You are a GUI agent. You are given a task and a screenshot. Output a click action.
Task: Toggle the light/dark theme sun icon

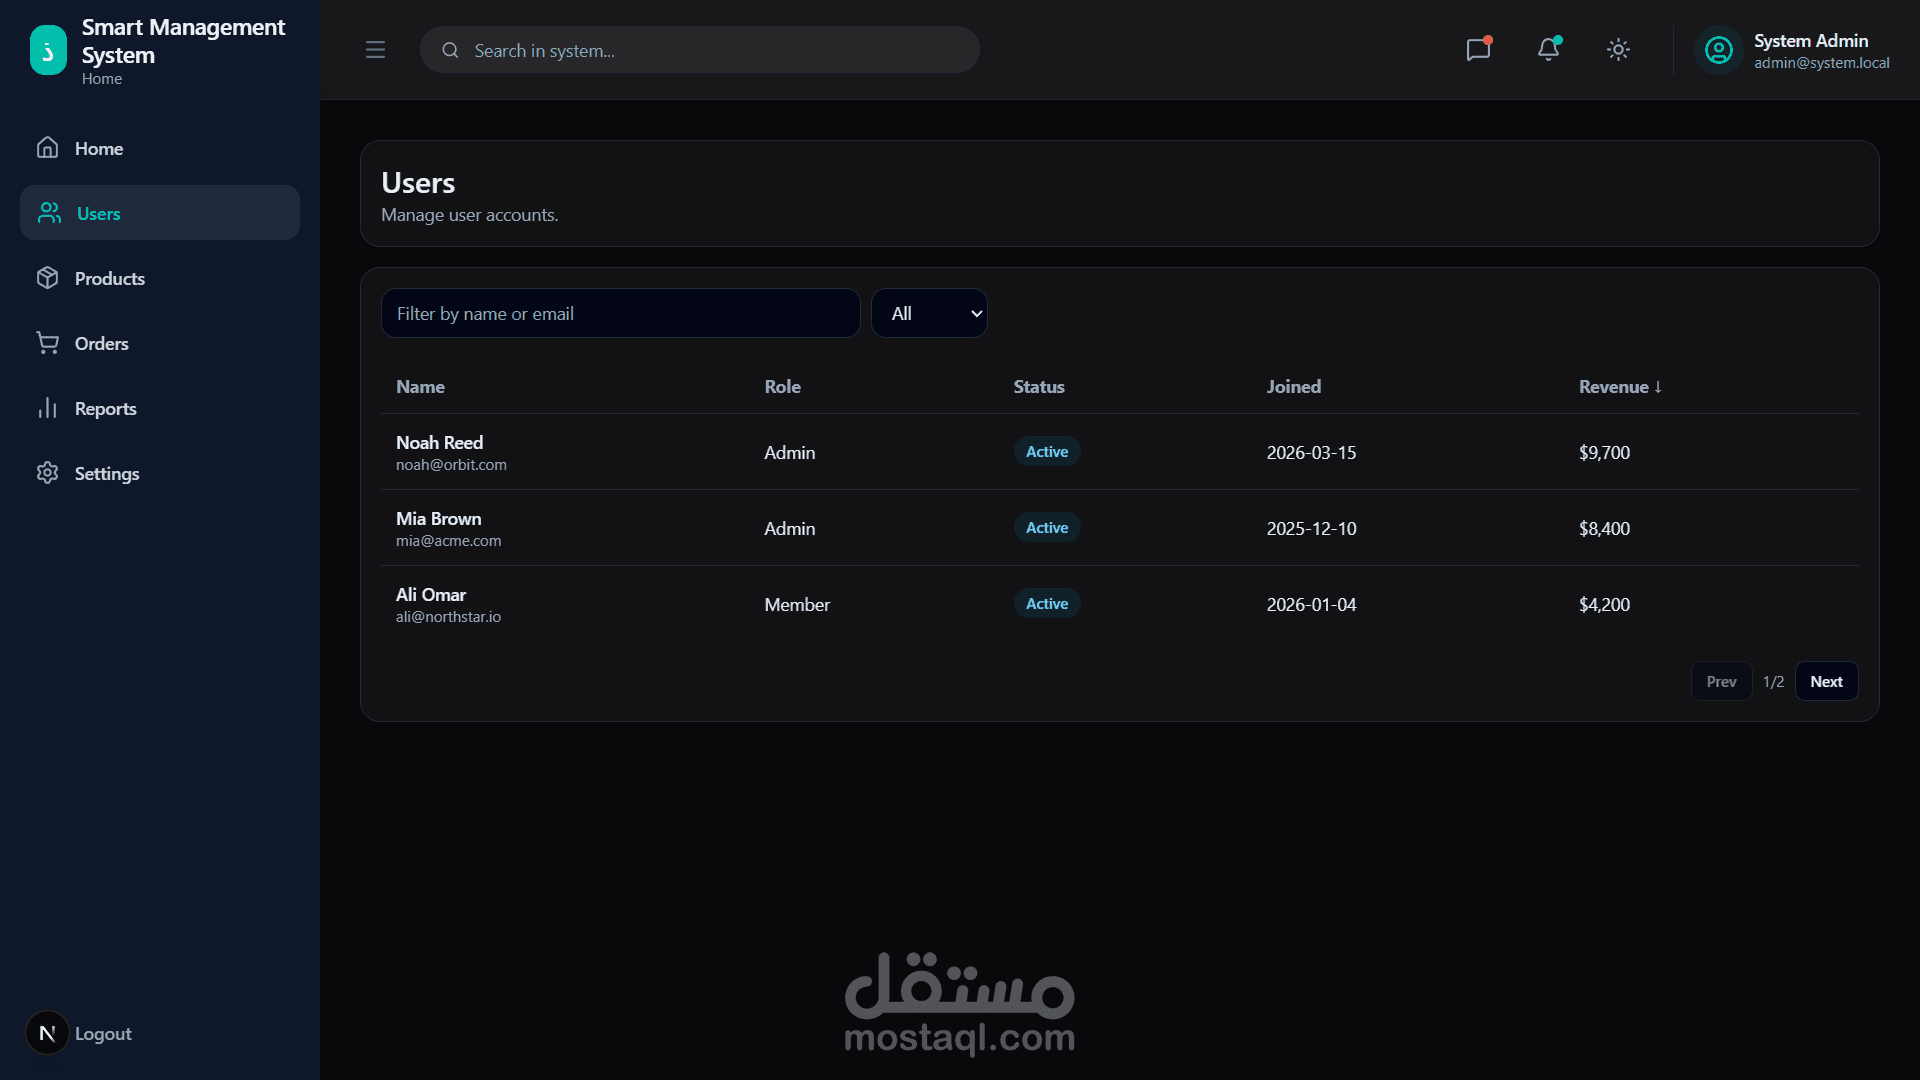[x=1618, y=50]
